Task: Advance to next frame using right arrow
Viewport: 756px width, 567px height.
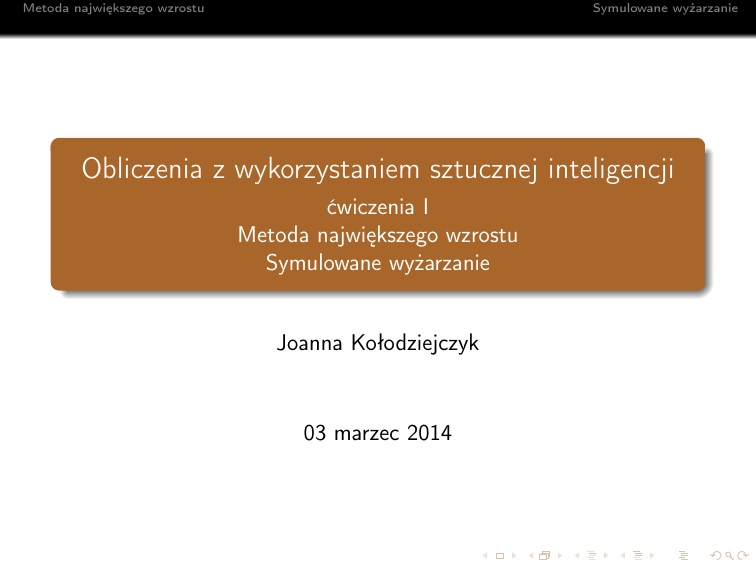Action: [x=557, y=553]
